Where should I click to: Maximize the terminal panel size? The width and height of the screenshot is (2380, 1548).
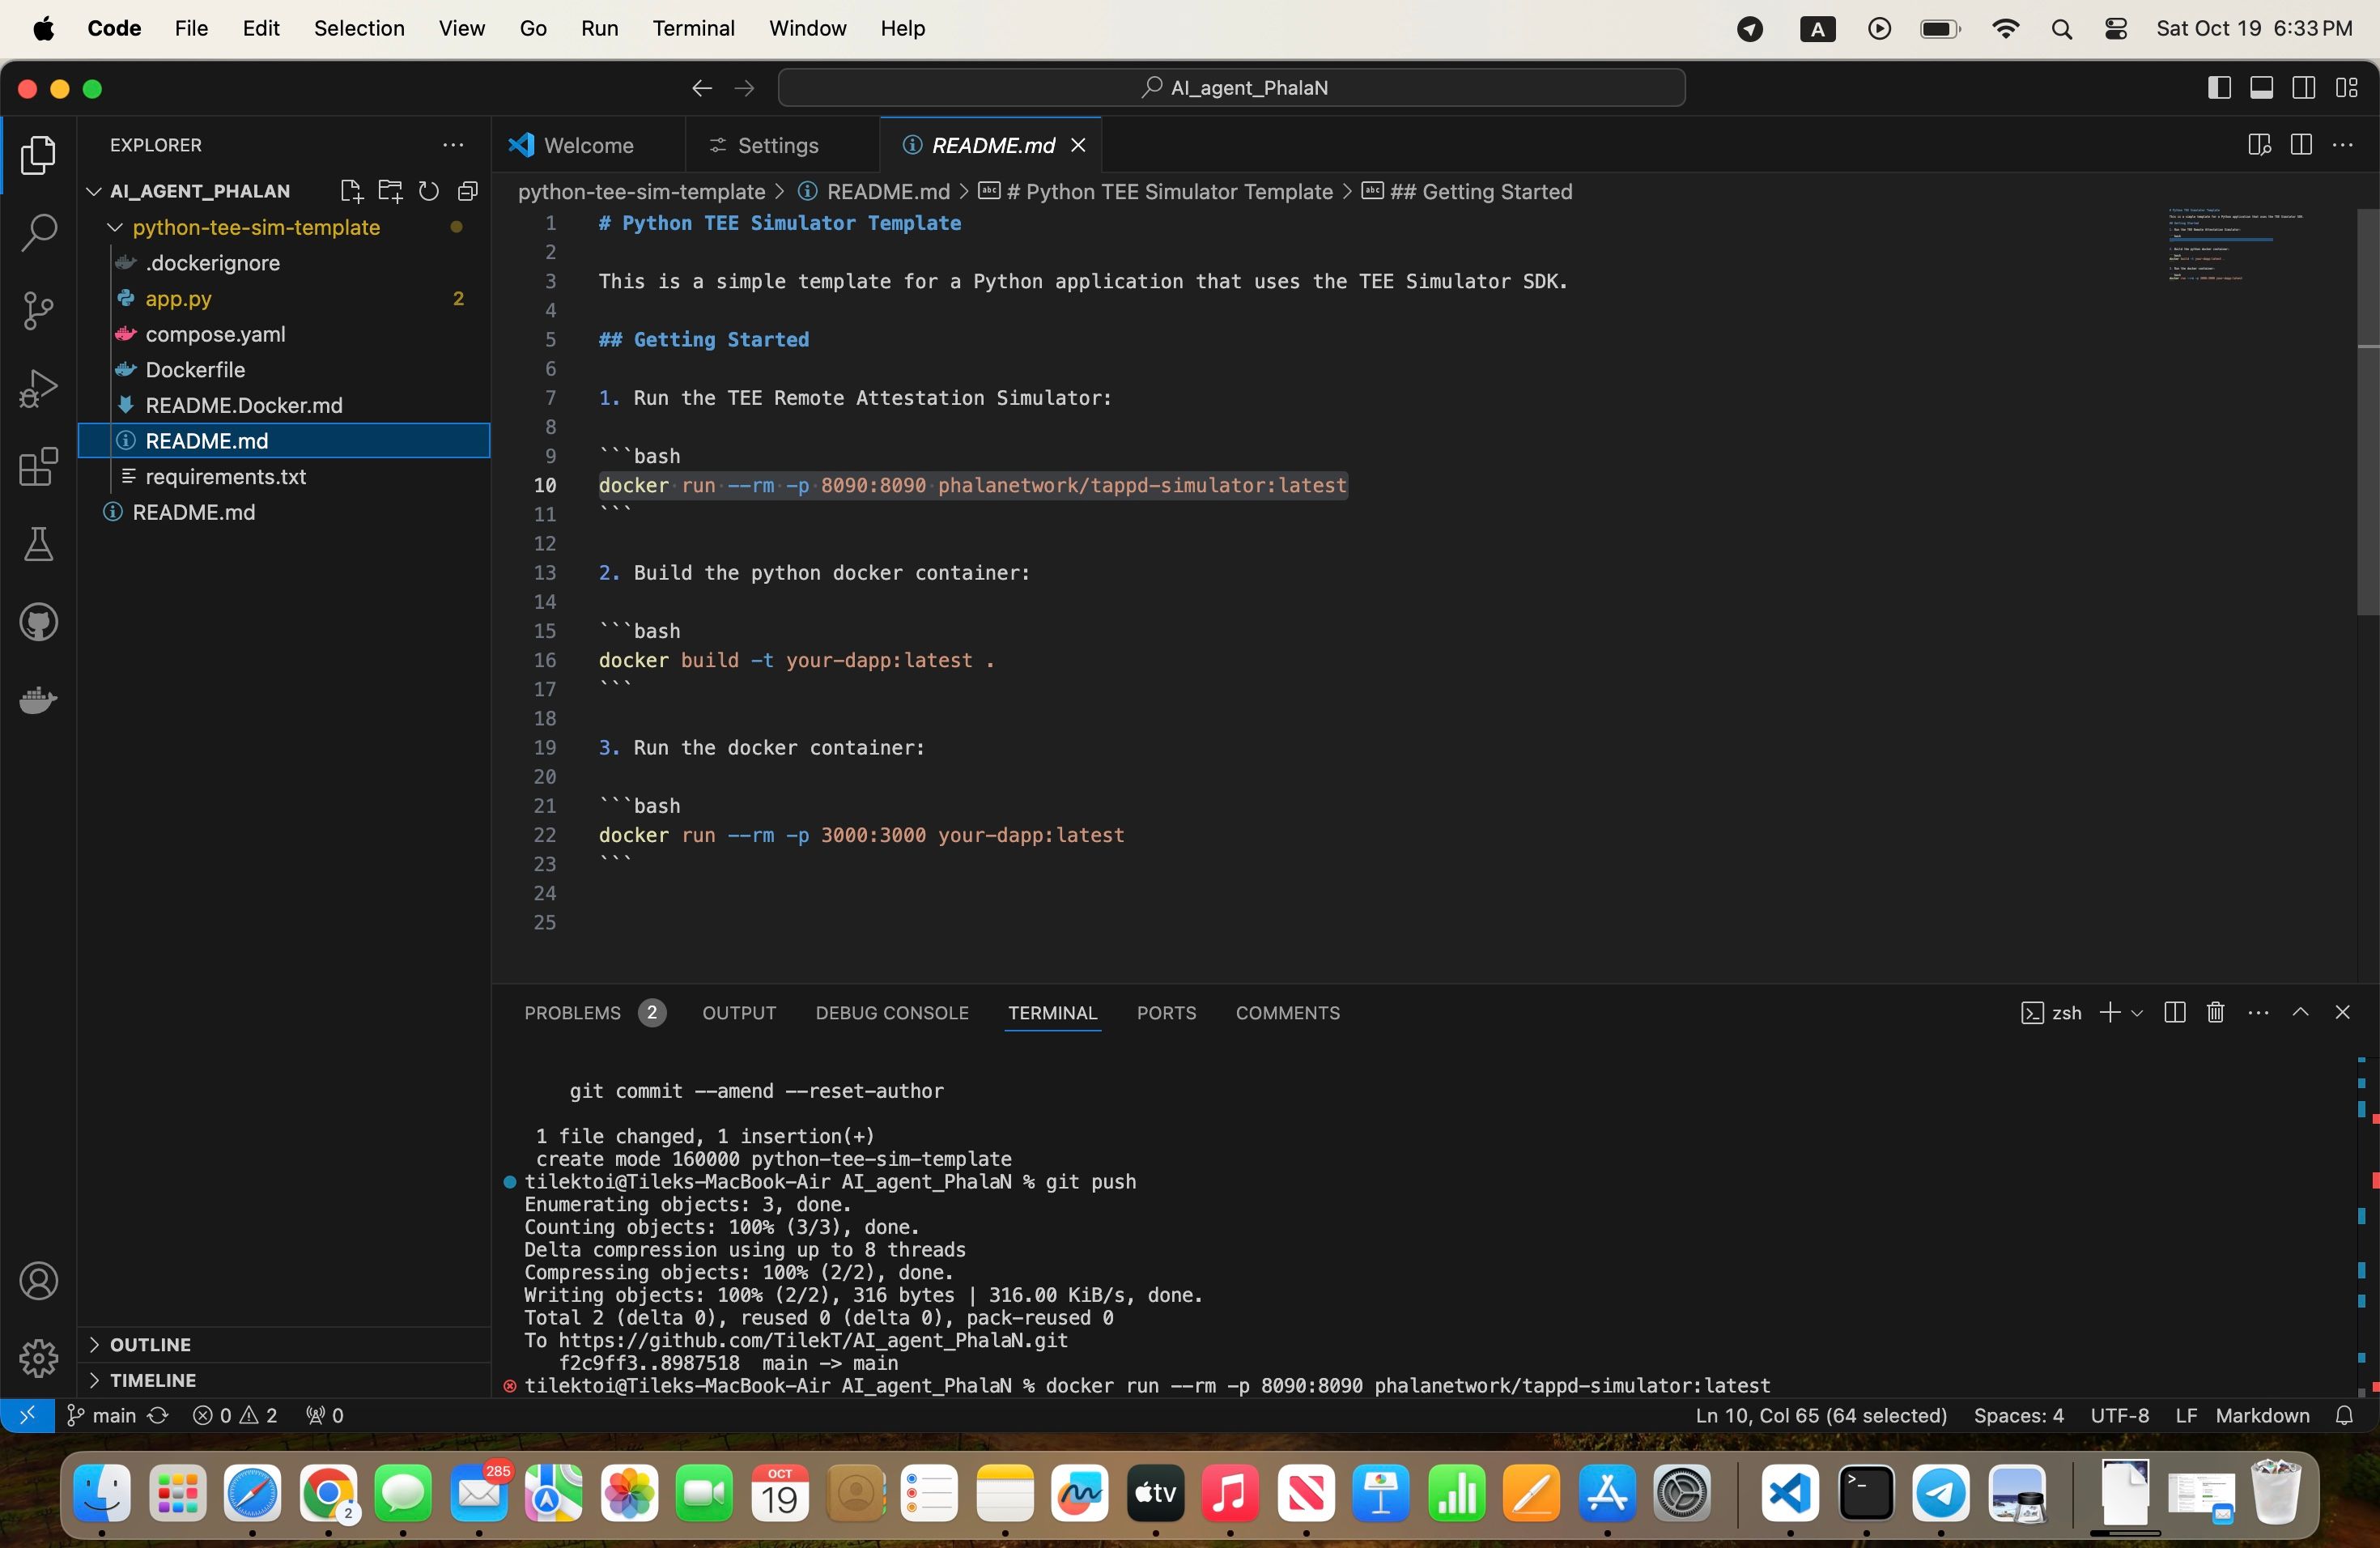pyautogui.click(x=2300, y=1012)
